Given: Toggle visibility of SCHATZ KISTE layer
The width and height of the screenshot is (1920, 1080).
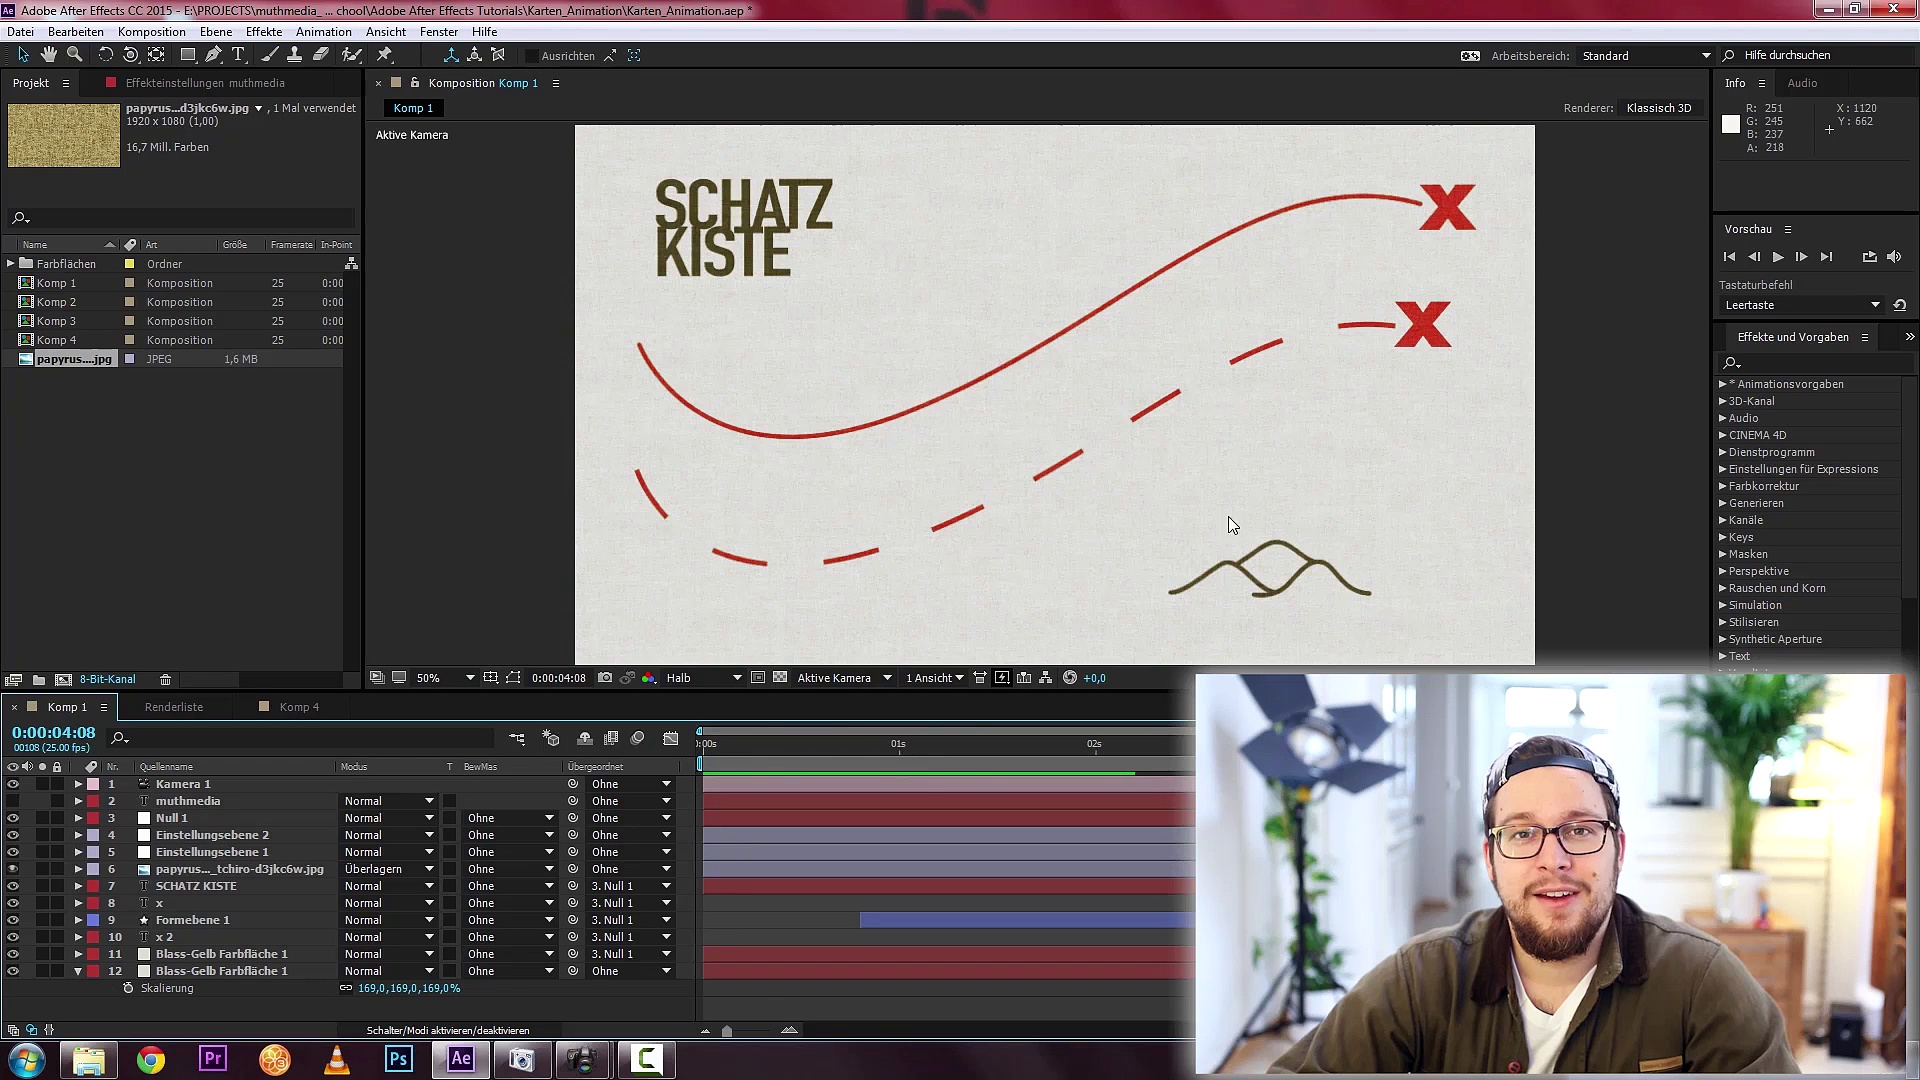Looking at the screenshot, I should 13,886.
